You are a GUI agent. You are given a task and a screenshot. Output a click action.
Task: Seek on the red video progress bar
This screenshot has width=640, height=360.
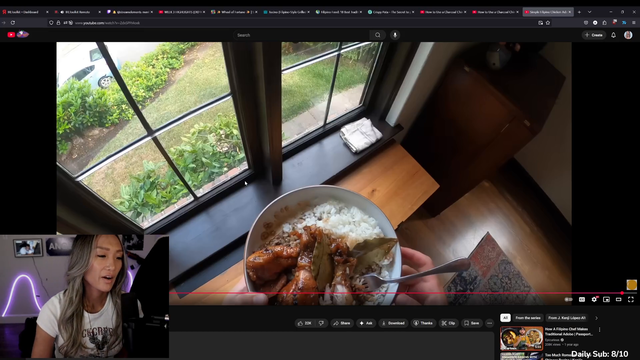tap(396, 293)
